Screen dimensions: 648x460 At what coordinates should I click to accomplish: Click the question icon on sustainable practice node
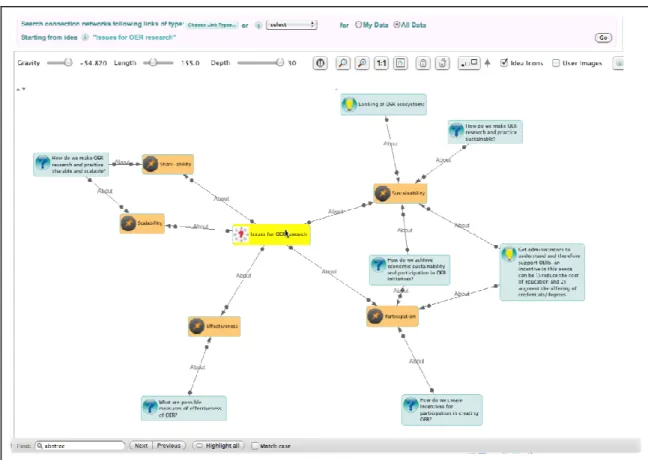(x=456, y=131)
